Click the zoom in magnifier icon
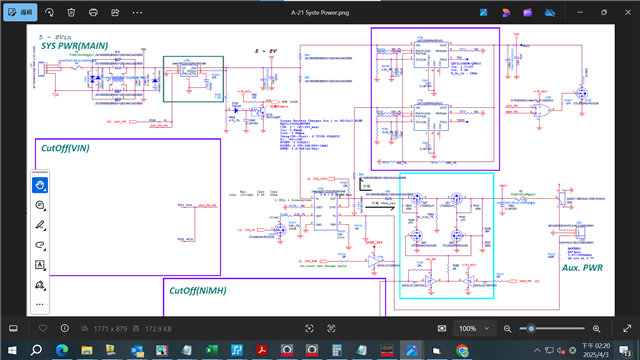Image resolution: width=640 pixels, height=360 pixels. 596,329
